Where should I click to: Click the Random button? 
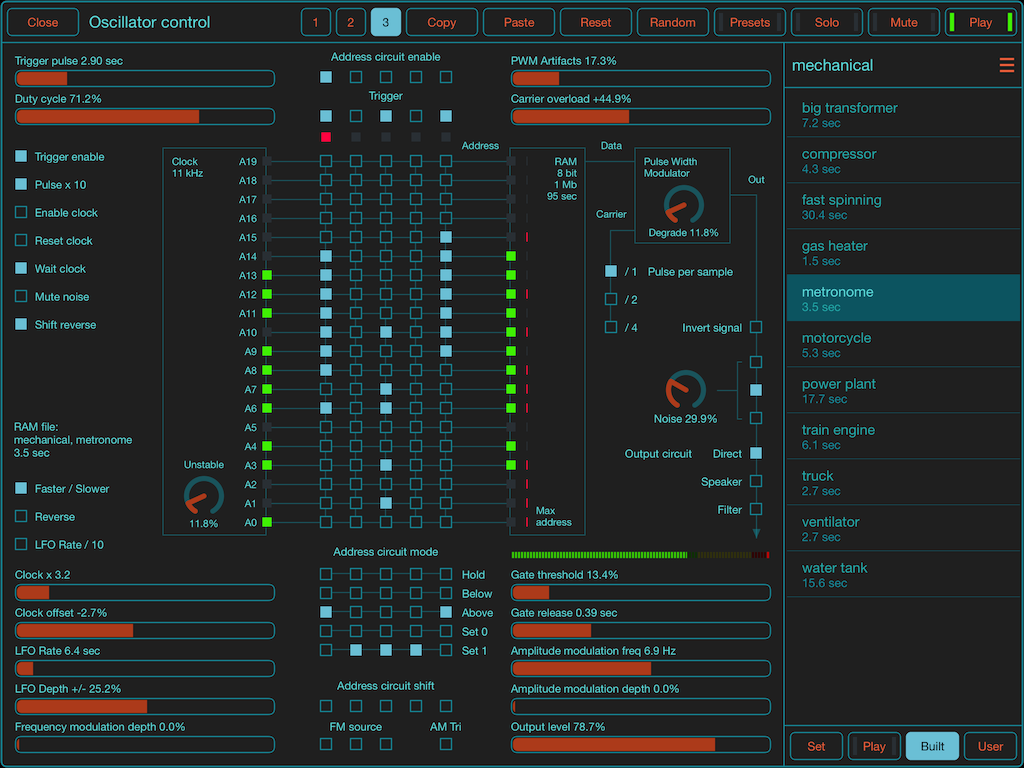click(672, 21)
